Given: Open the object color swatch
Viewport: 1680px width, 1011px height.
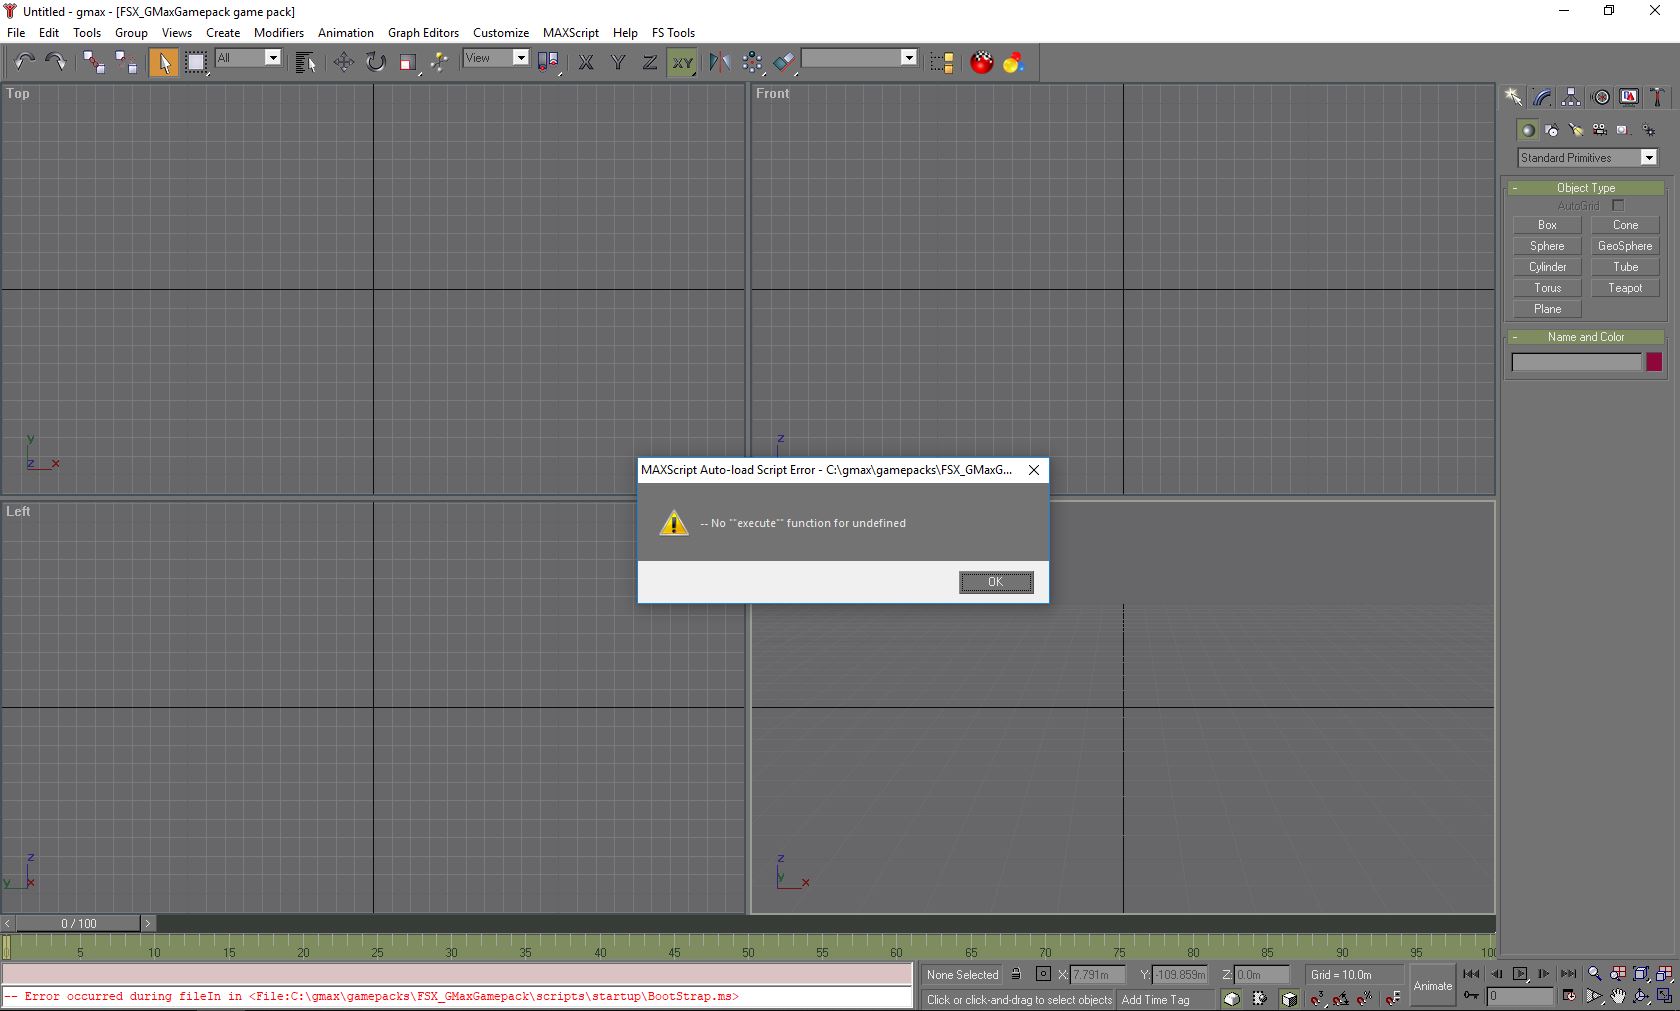Looking at the screenshot, I should (x=1654, y=362).
